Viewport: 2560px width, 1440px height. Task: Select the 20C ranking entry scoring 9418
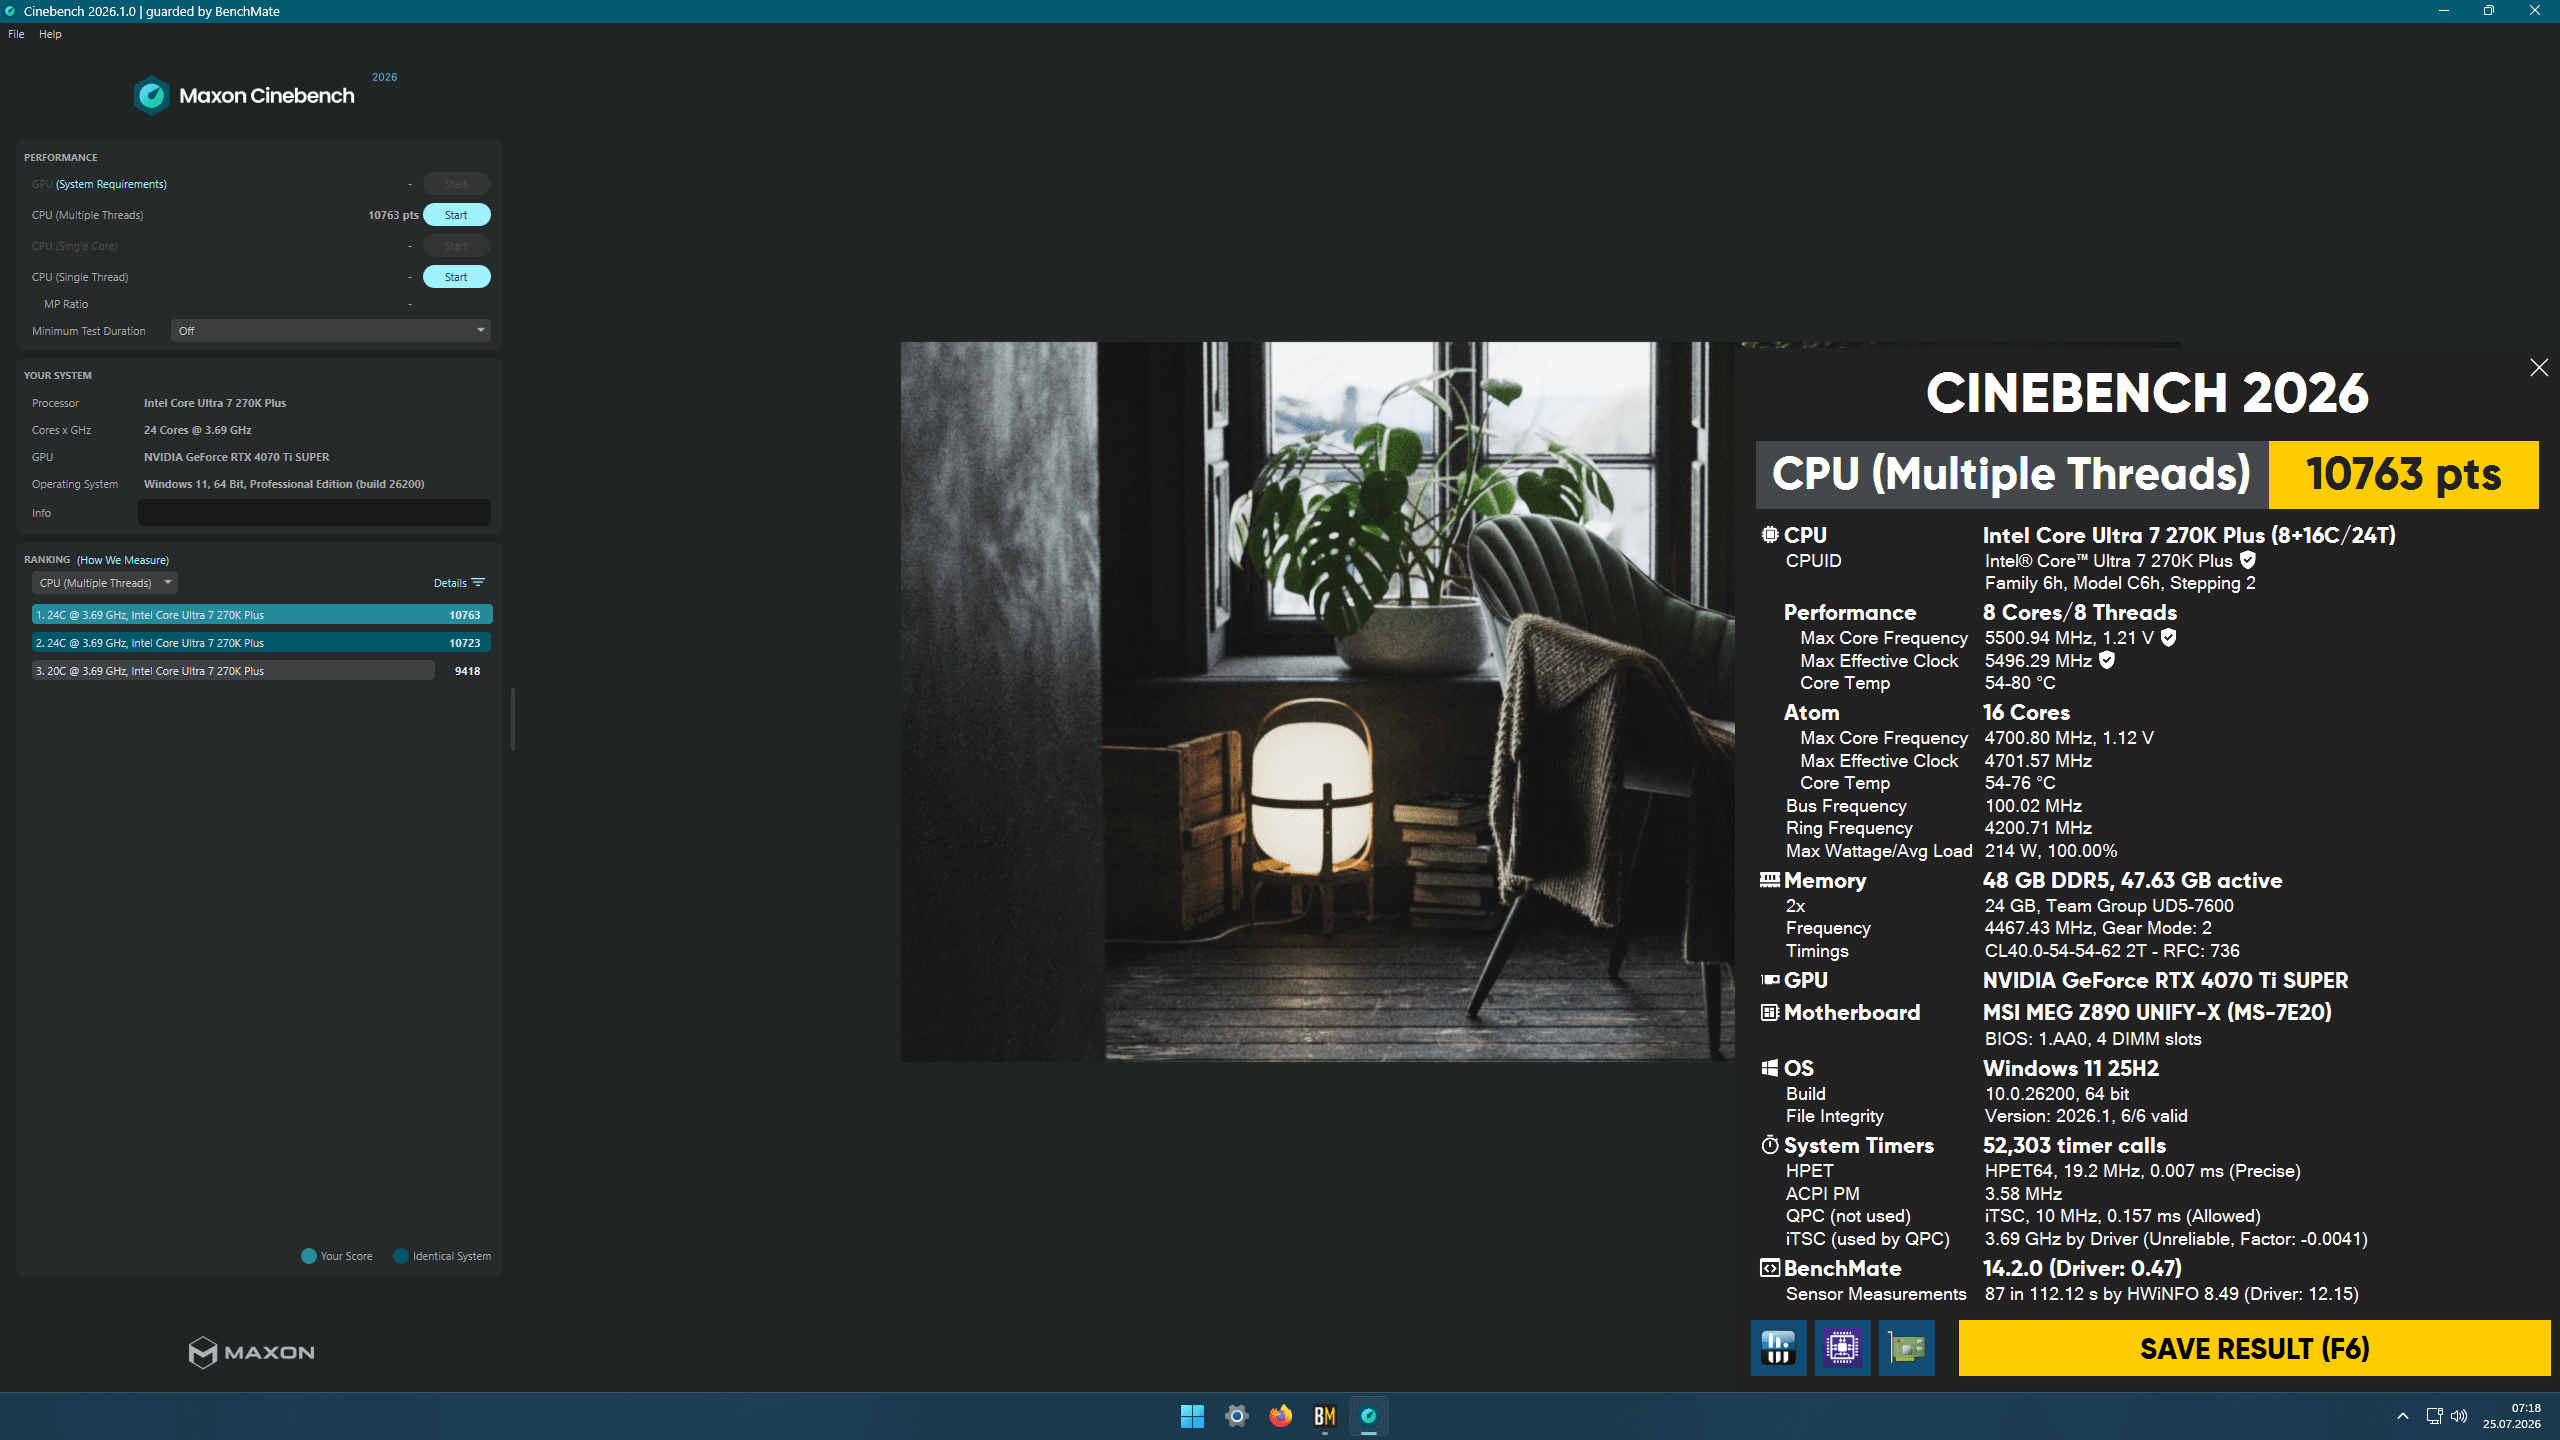[x=262, y=671]
